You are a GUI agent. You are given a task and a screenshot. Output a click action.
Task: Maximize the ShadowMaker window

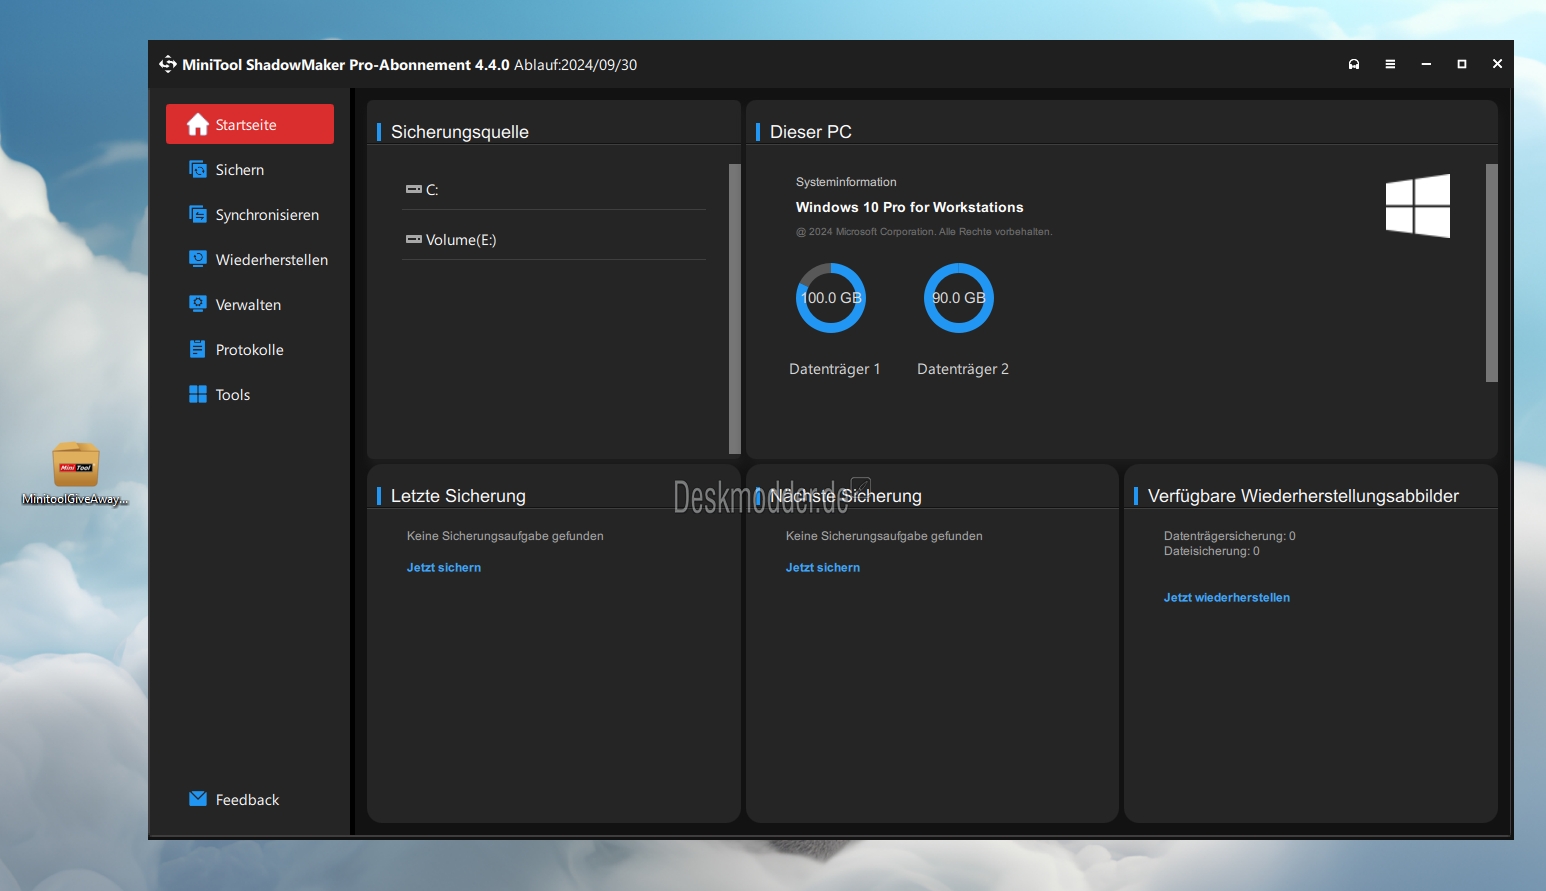1462,64
